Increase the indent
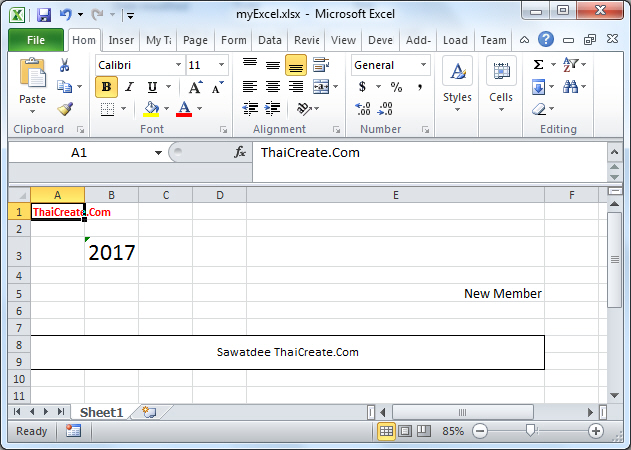 (272, 109)
